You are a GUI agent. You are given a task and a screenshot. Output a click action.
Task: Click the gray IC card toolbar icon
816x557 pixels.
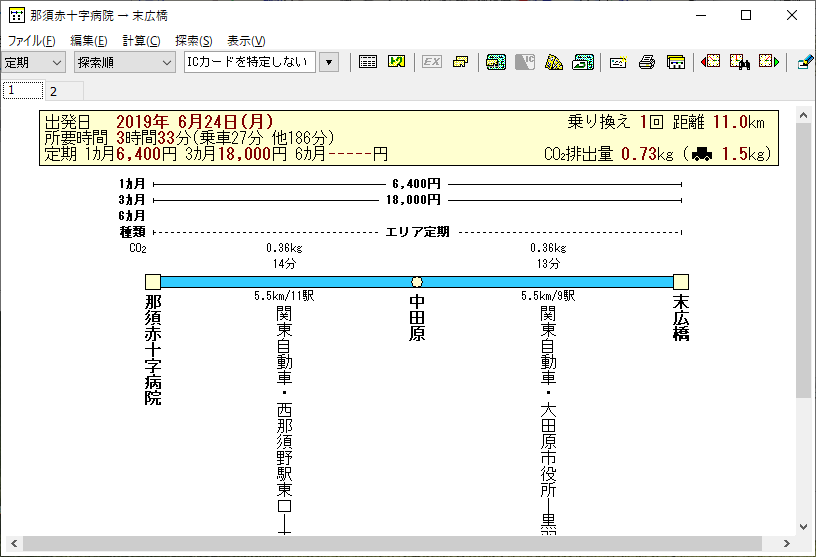tap(525, 62)
